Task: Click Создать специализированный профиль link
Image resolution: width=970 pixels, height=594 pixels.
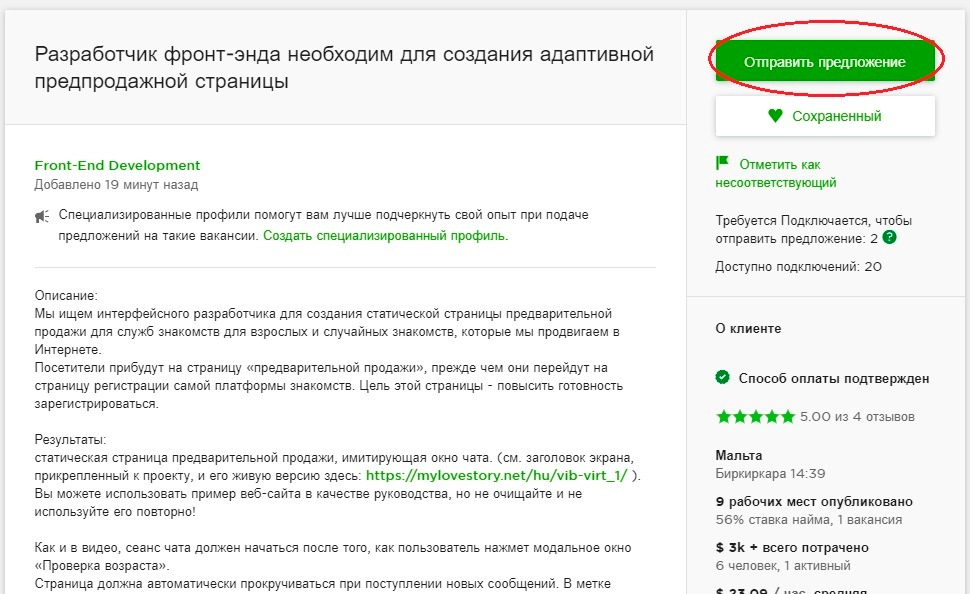Action: (x=385, y=236)
